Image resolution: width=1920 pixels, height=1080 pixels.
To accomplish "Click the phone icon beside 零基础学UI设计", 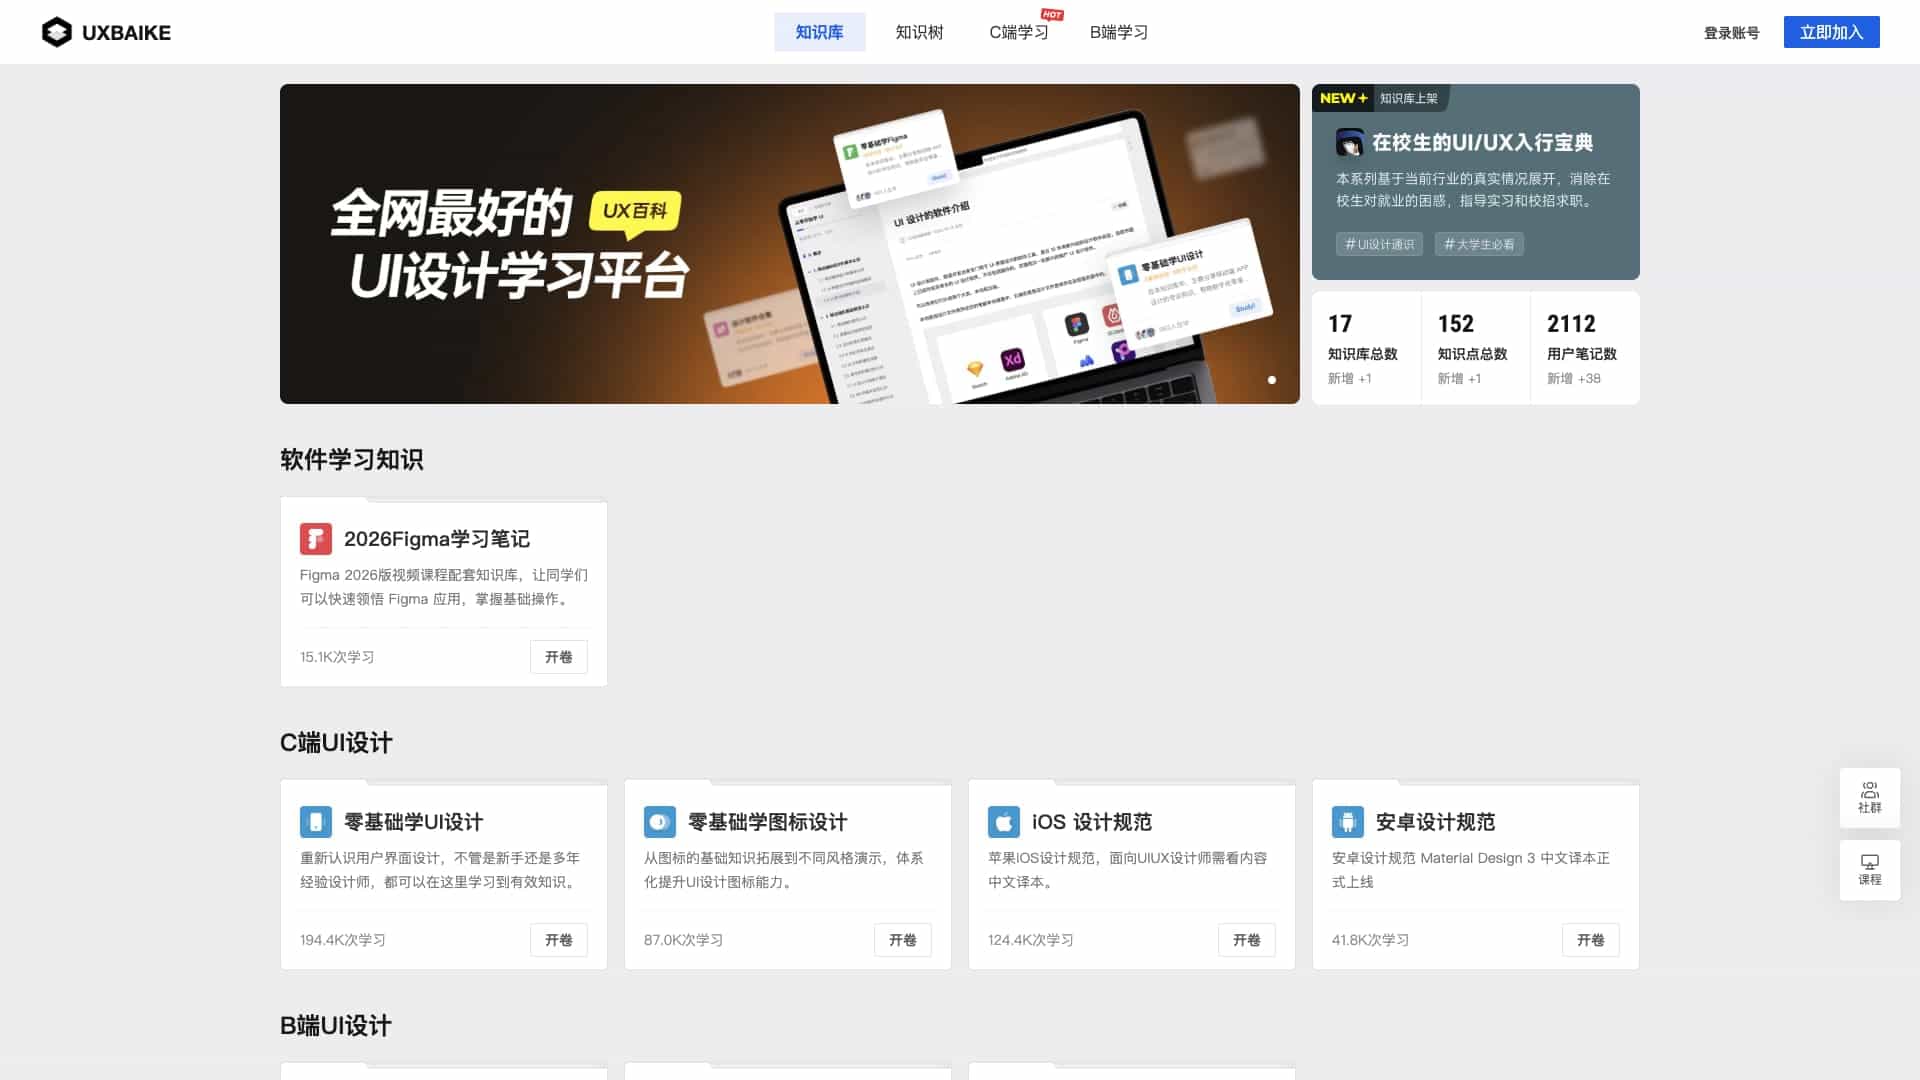I will click(316, 822).
